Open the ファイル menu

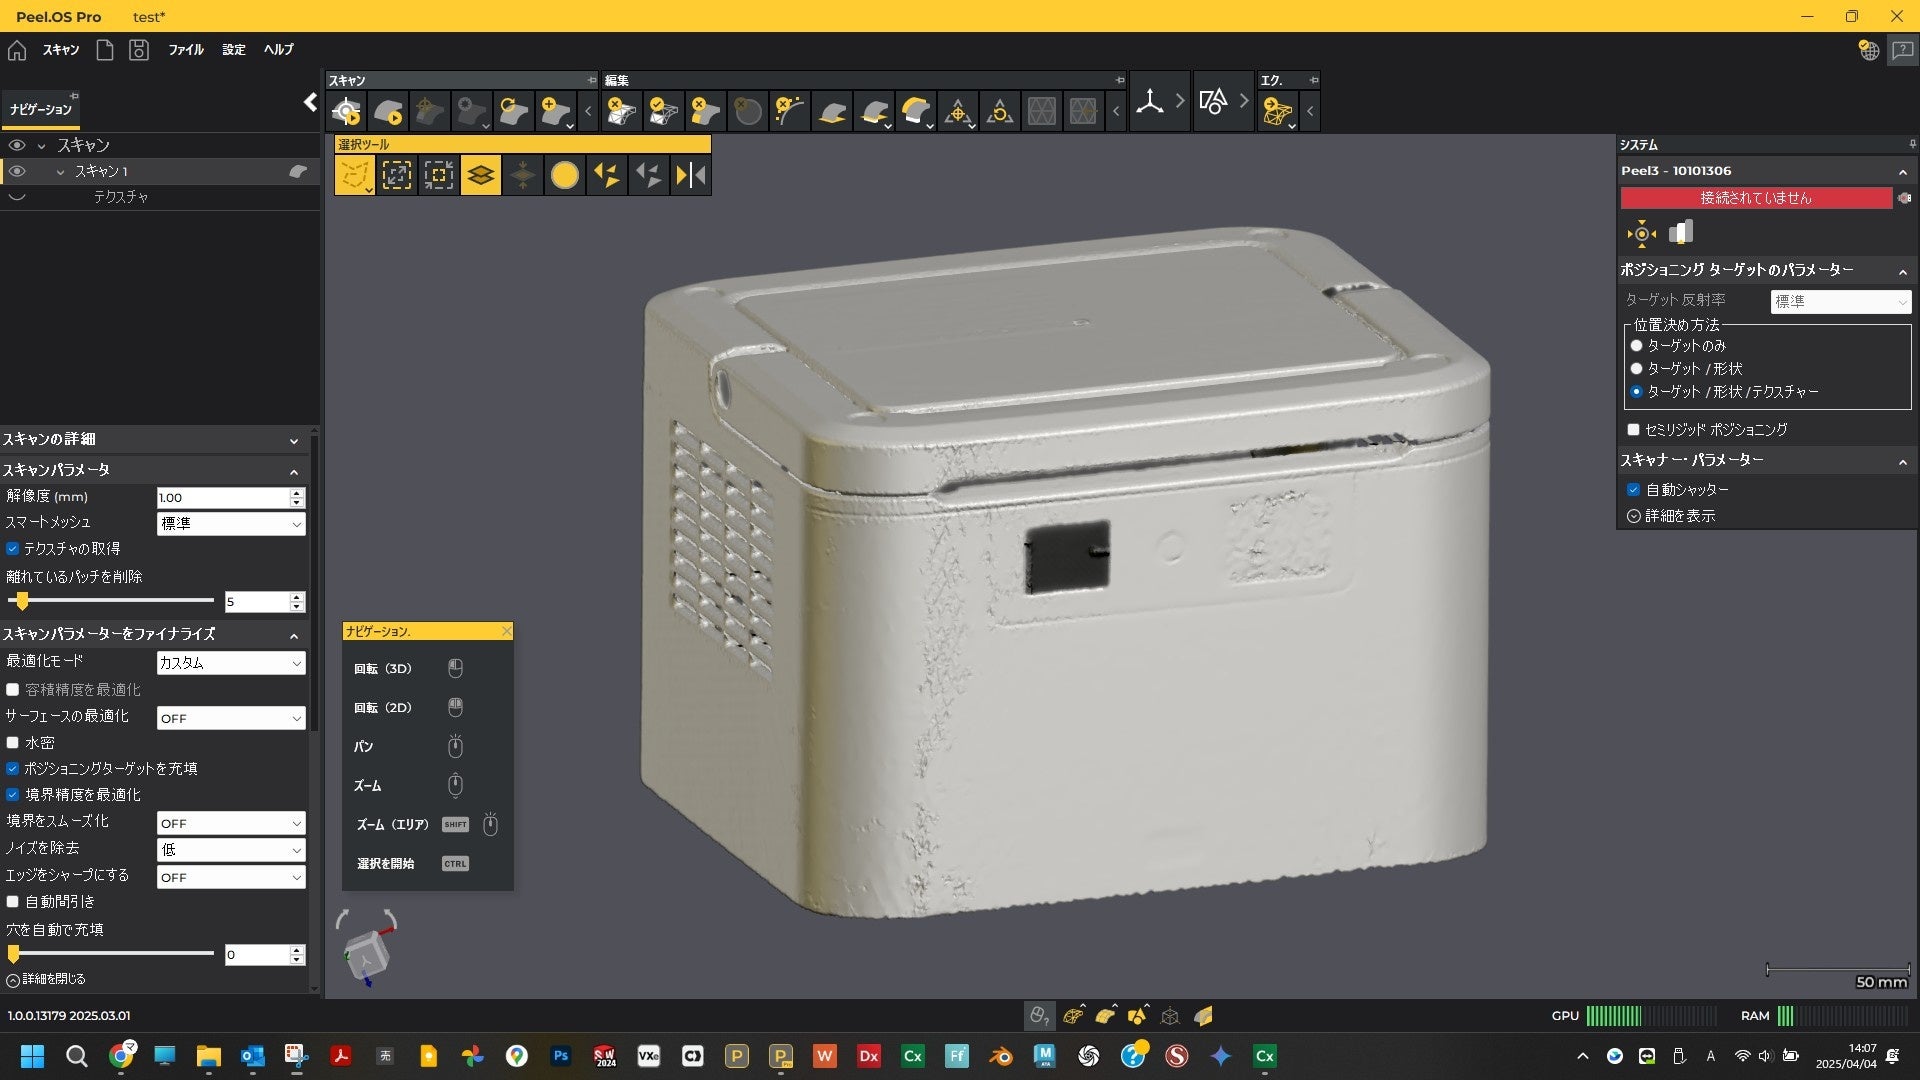(x=185, y=49)
